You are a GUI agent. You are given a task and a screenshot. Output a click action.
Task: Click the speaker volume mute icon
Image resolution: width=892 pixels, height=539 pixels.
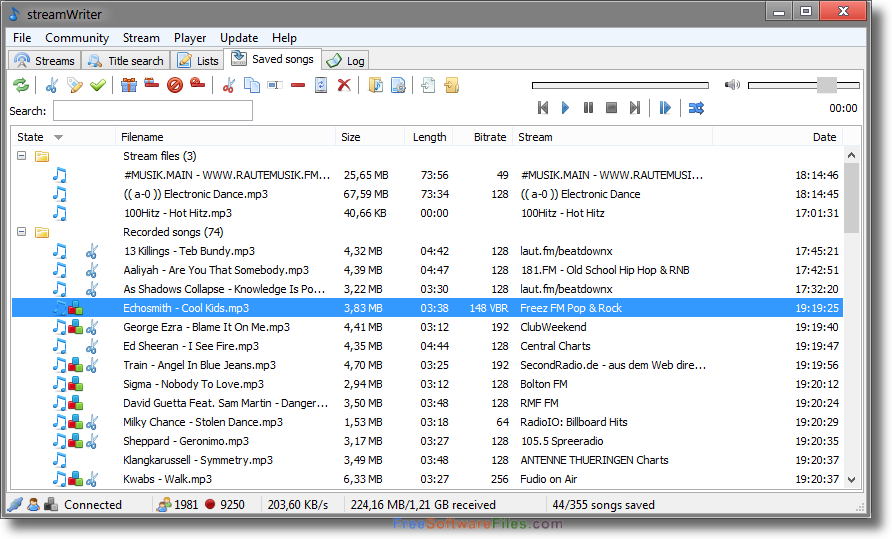point(732,85)
